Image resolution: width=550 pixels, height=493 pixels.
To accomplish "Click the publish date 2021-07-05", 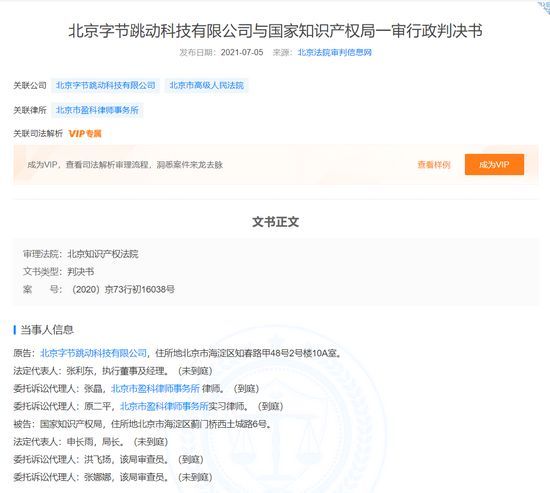I will (x=242, y=52).
